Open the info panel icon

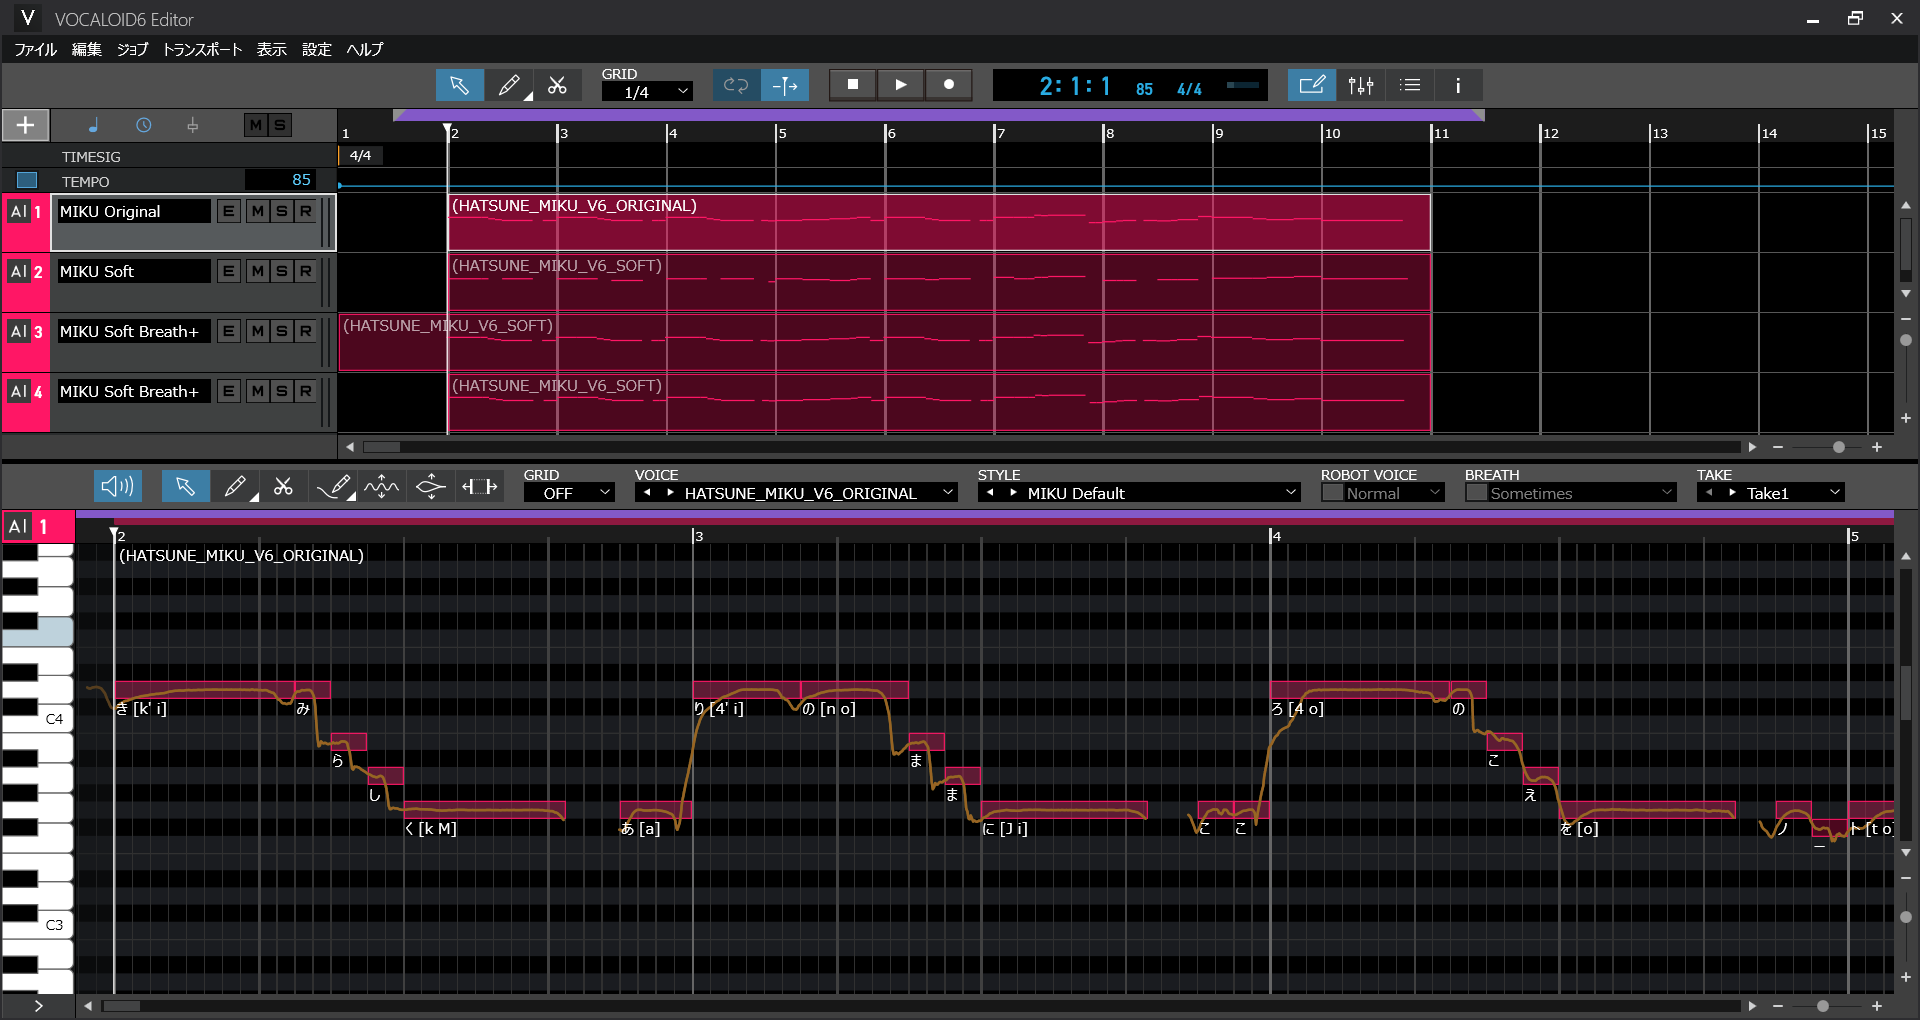point(1458,85)
